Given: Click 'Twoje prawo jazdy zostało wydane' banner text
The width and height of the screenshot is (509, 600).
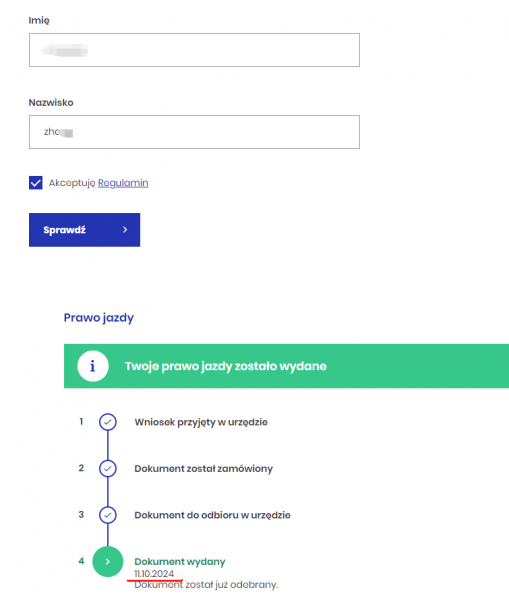Looking at the screenshot, I should [226, 366].
